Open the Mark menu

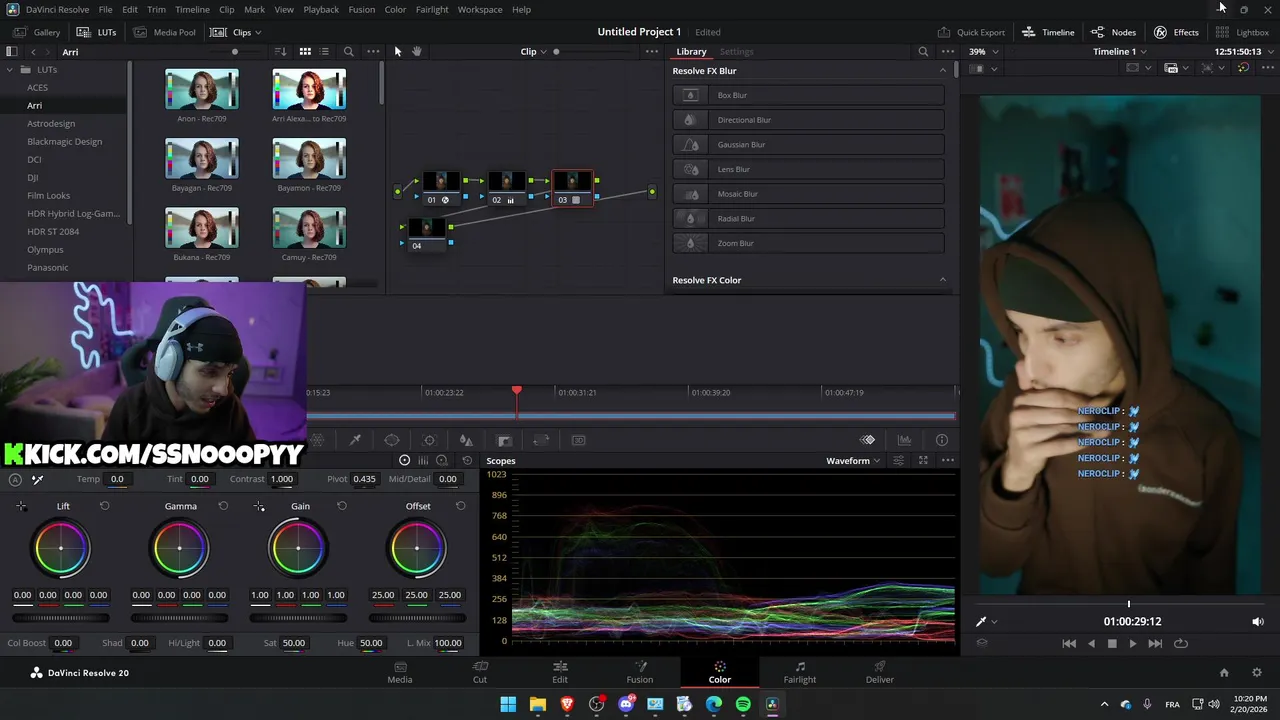pyautogui.click(x=254, y=9)
